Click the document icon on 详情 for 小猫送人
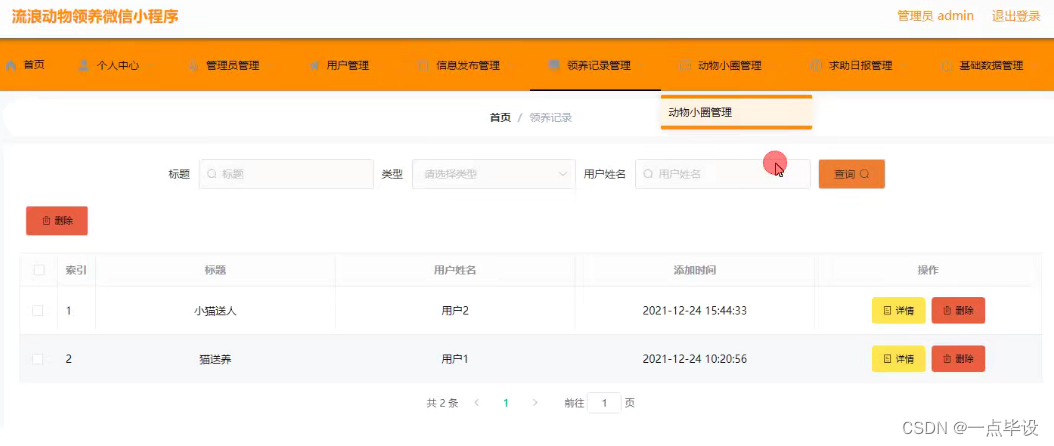 pos(887,311)
